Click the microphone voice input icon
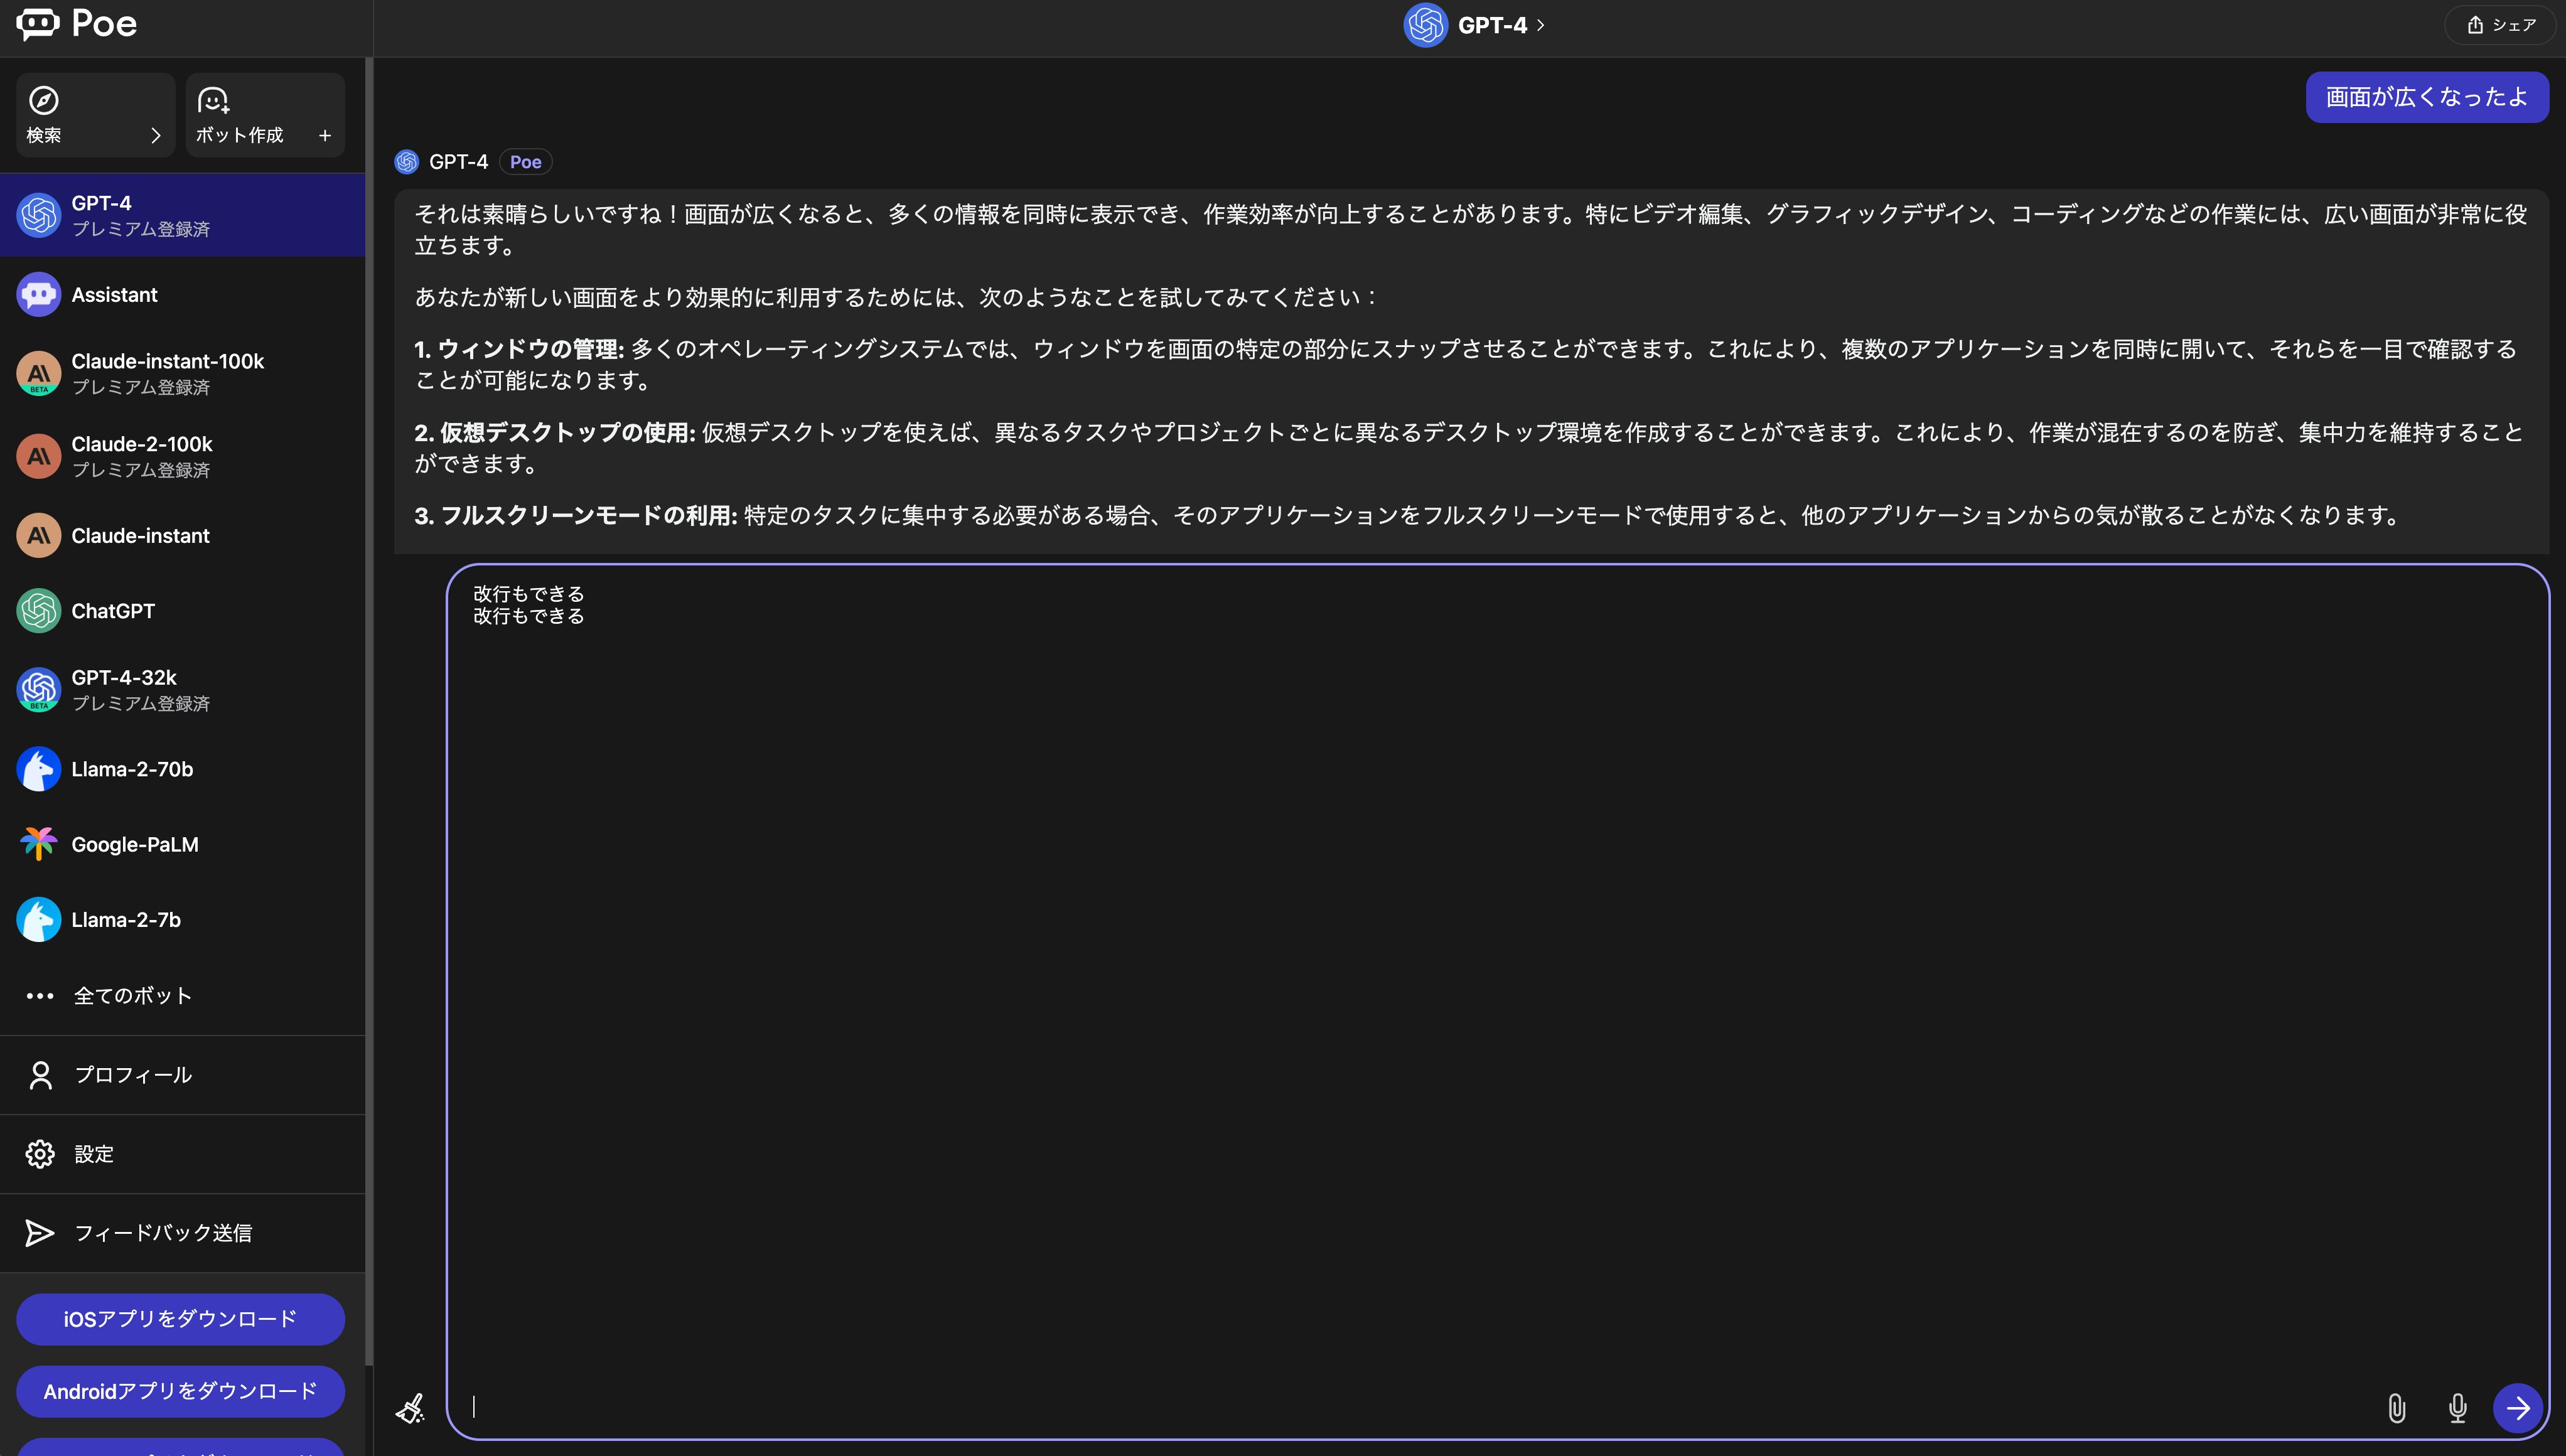 (x=2458, y=1408)
